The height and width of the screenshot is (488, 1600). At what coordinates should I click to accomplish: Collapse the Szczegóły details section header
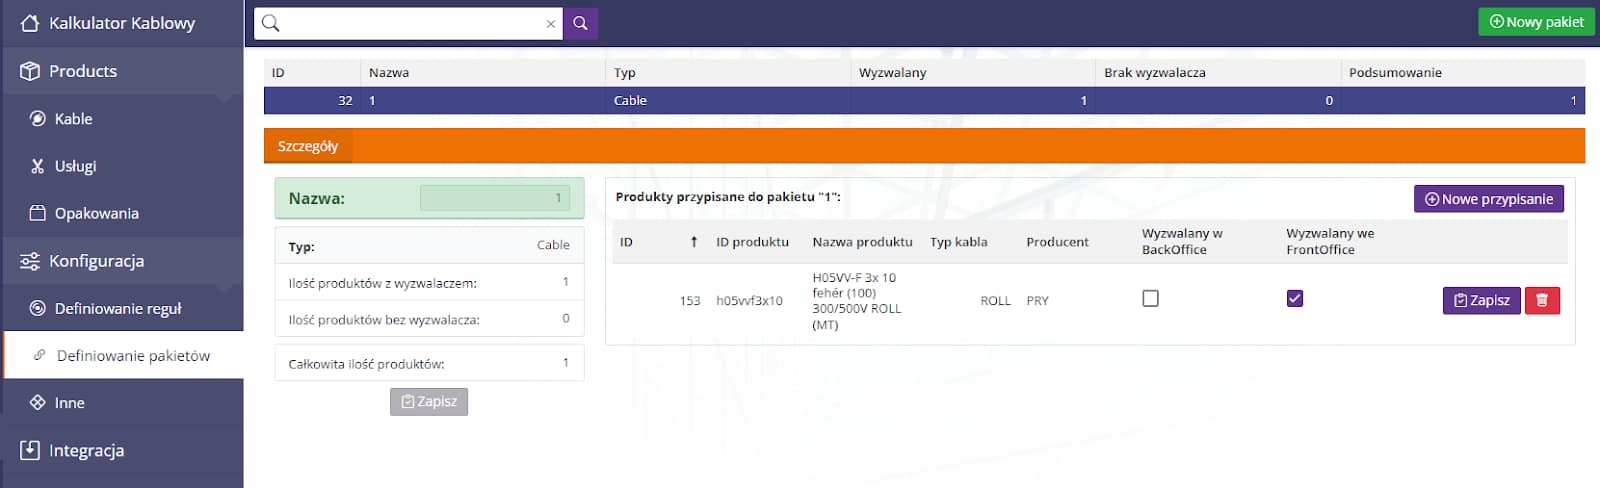[x=308, y=146]
